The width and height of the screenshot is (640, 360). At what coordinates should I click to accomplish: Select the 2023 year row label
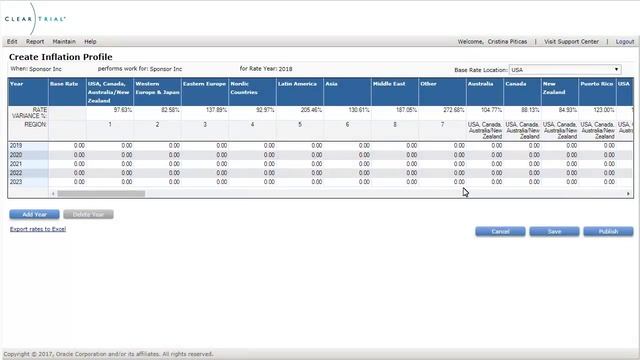pos(28,182)
